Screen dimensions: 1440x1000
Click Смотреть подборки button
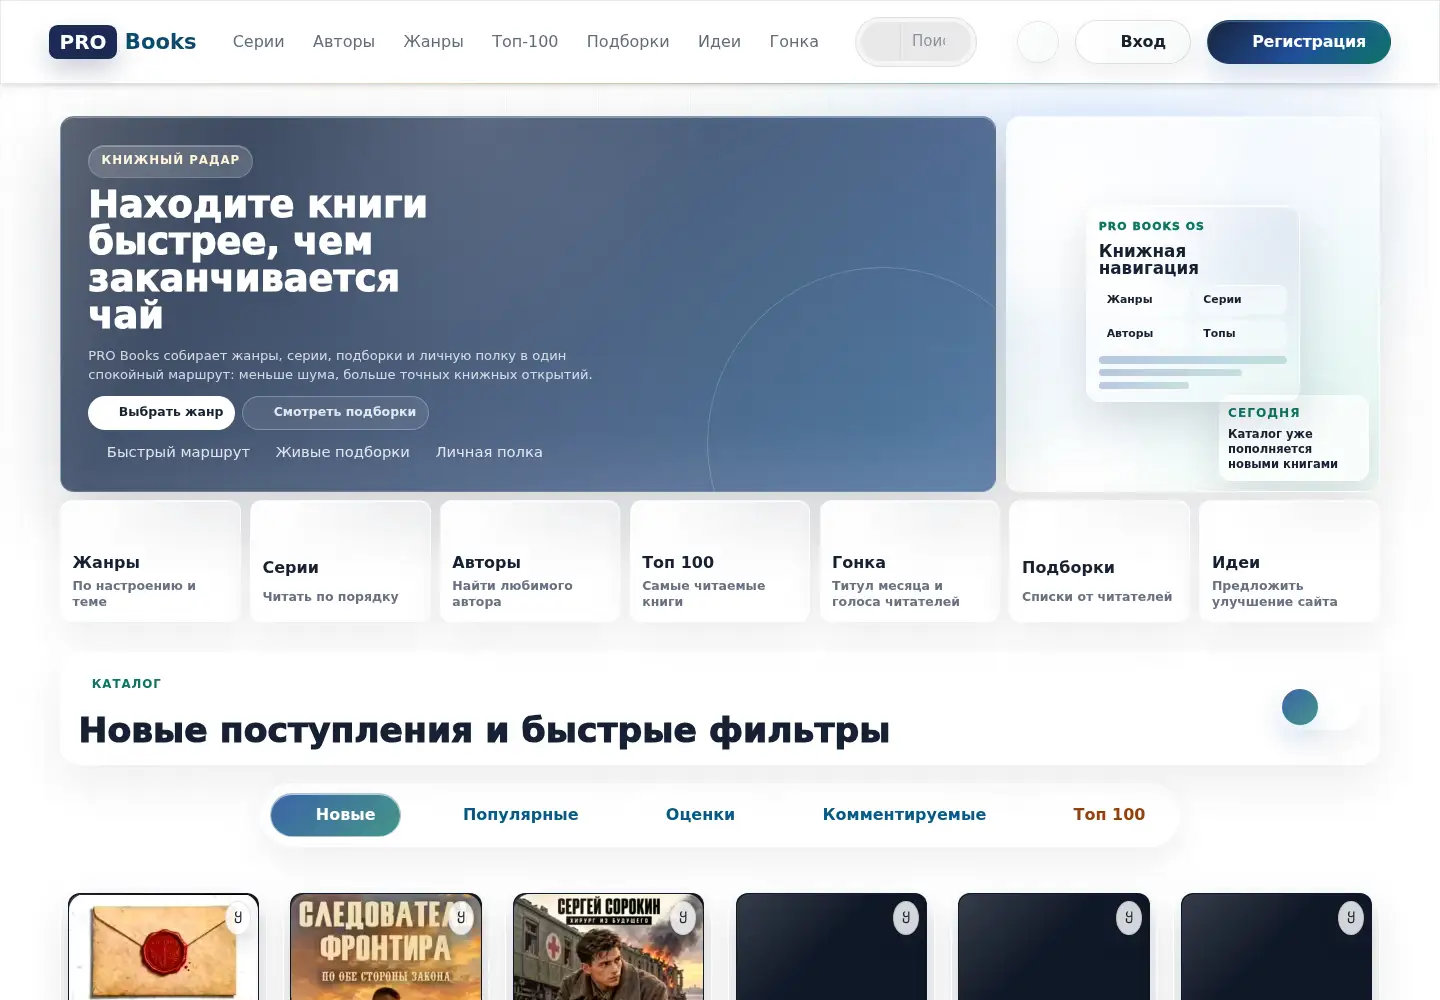[335, 413]
